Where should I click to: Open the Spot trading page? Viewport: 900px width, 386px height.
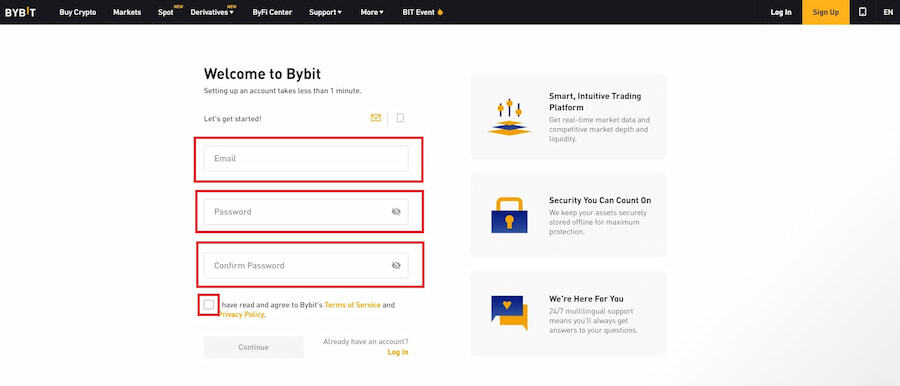(x=165, y=12)
